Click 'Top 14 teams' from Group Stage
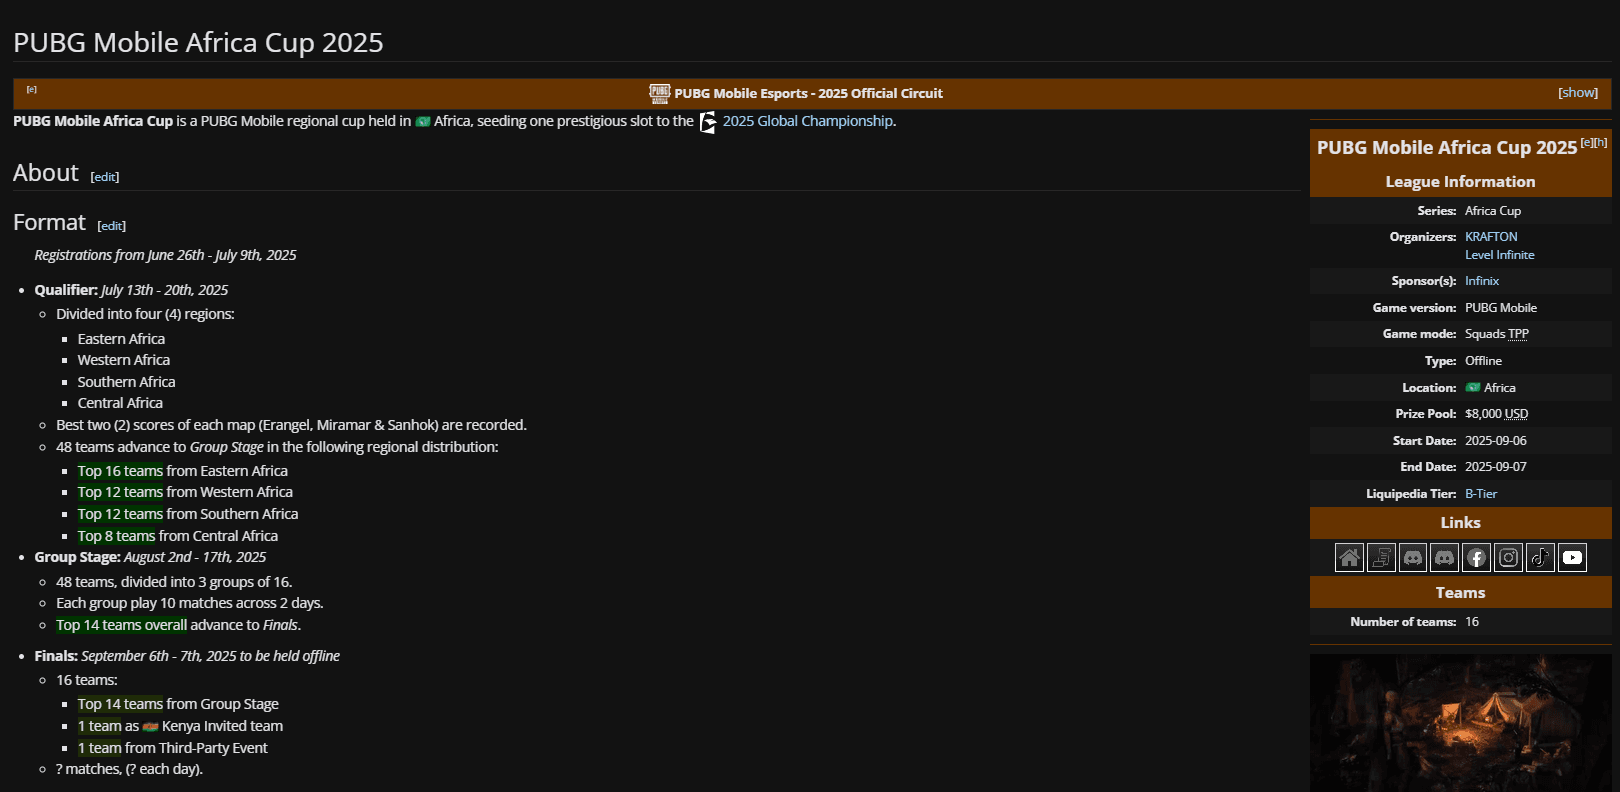Screen dimensions: 1620x792 120,704
